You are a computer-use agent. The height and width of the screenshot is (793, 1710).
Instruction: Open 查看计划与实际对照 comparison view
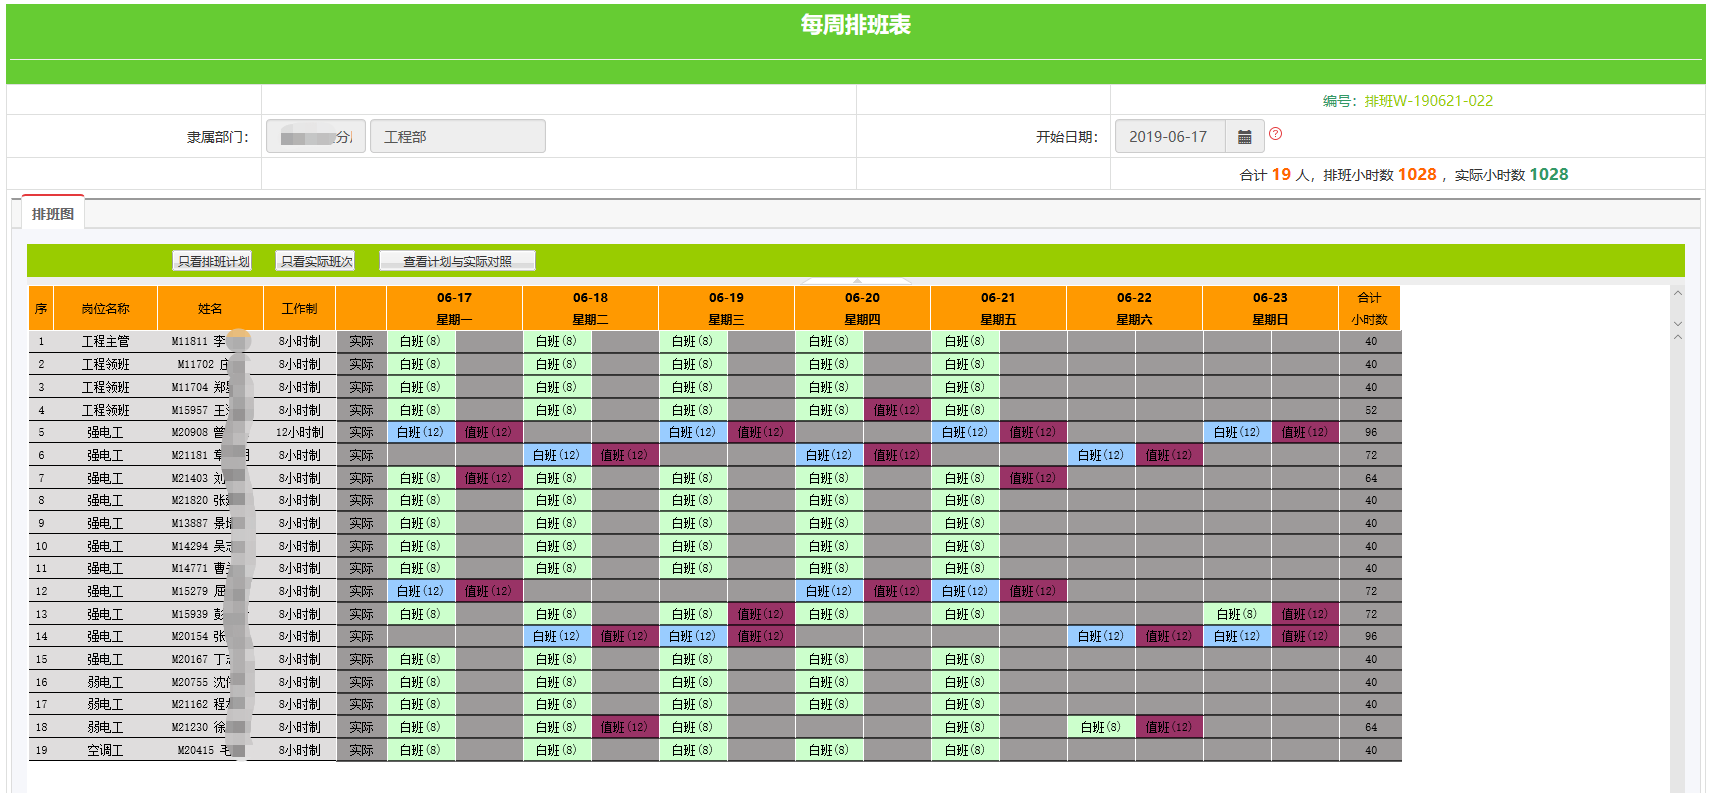(x=457, y=261)
